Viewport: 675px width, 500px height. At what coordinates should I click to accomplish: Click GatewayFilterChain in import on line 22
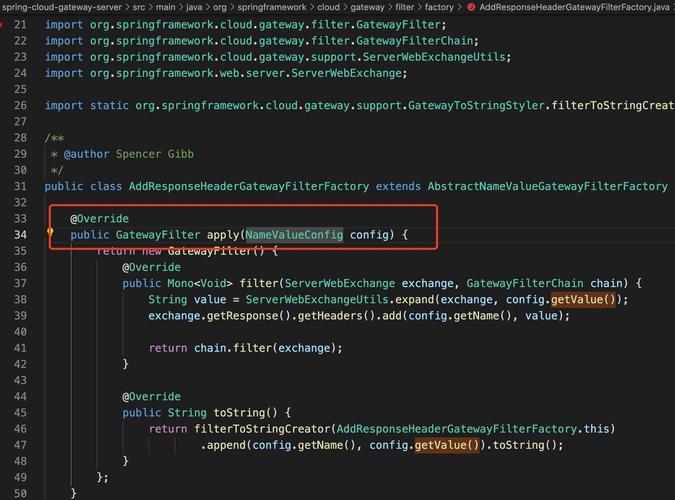pos(415,41)
